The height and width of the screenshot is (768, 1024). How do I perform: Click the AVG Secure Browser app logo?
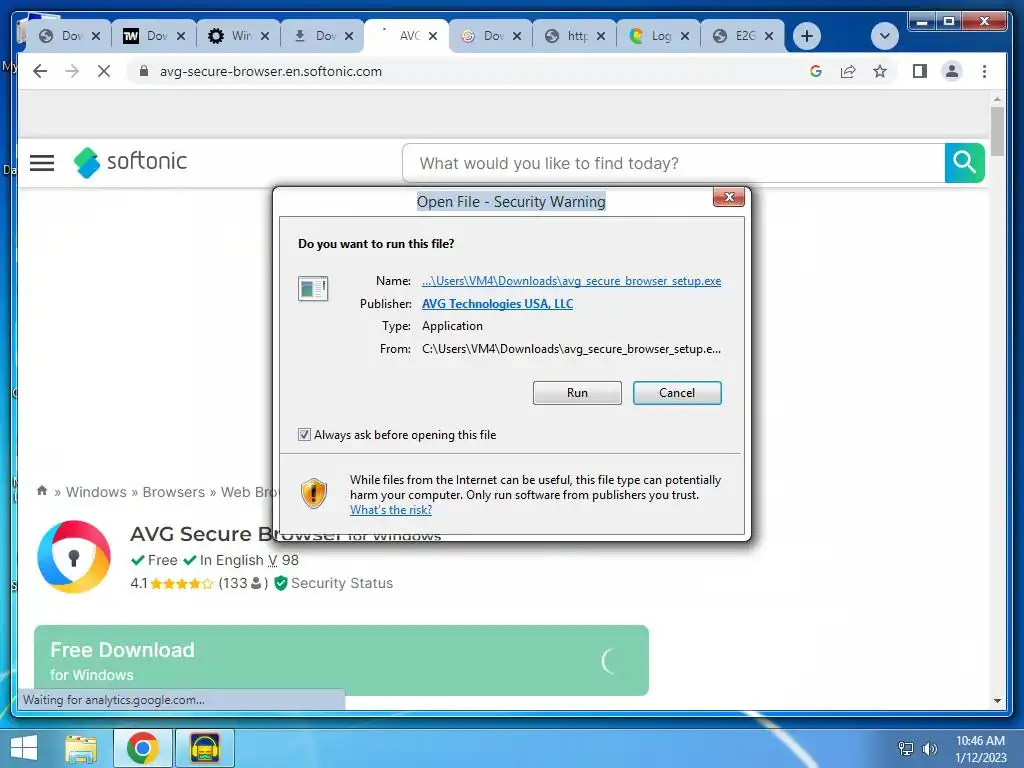coord(74,556)
